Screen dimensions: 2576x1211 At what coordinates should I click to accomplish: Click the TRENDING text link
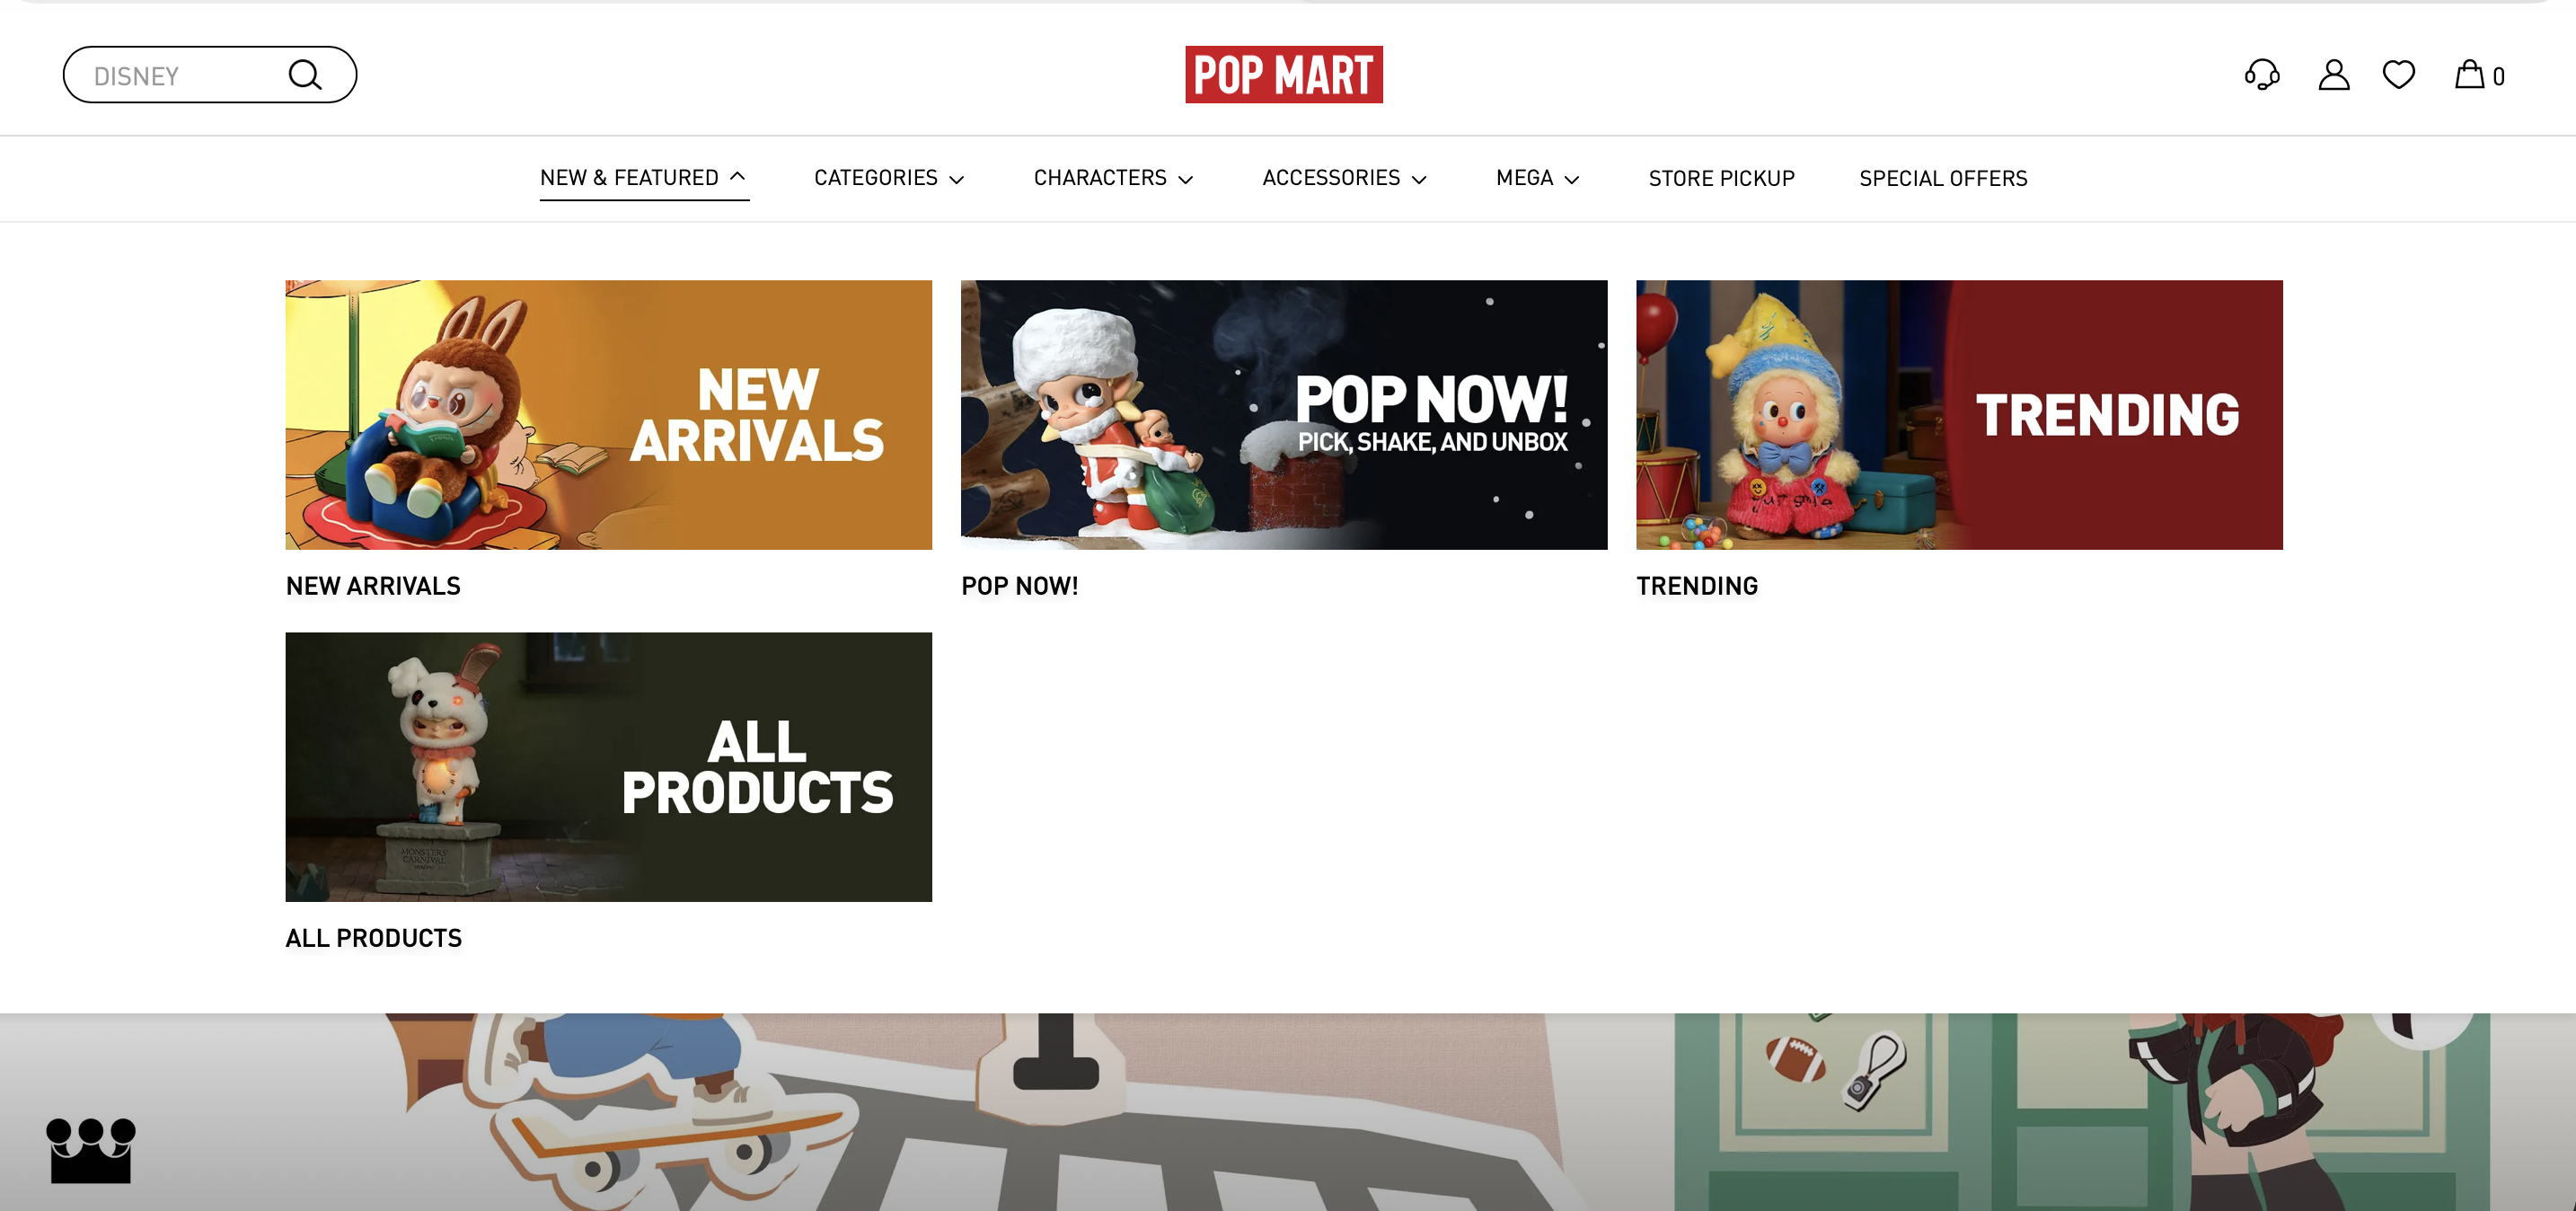[x=1697, y=586]
